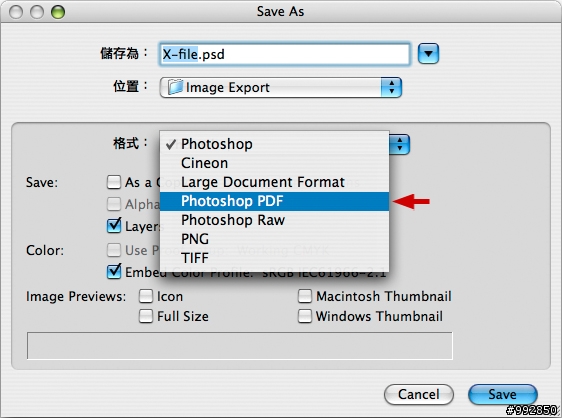Click the Cancel button
Viewport: 562px width, 418px height.
tap(419, 394)
